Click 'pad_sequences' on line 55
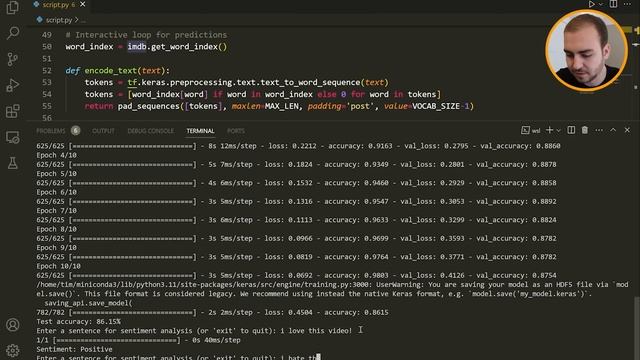 tap(149, 106)
